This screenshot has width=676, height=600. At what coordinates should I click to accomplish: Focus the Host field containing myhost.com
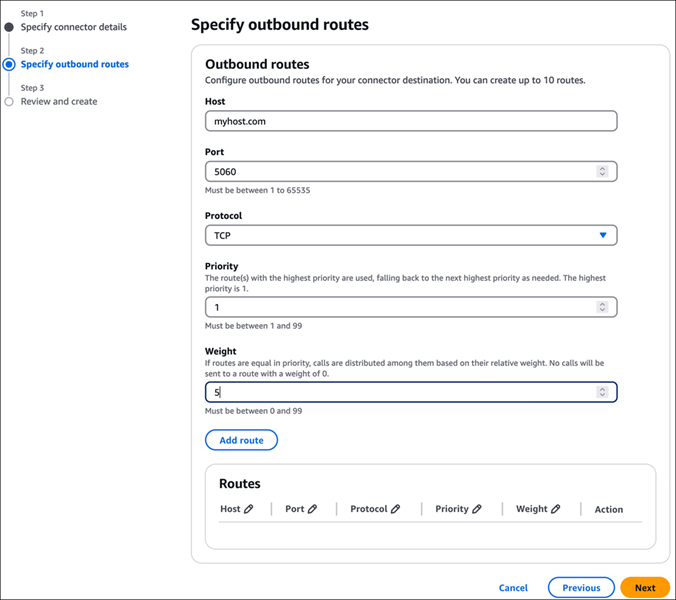(411, 121)
